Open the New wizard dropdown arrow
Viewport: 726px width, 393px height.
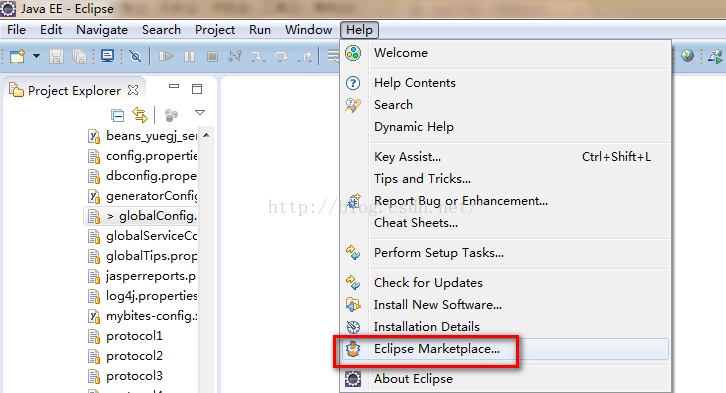tap(36, 56)
